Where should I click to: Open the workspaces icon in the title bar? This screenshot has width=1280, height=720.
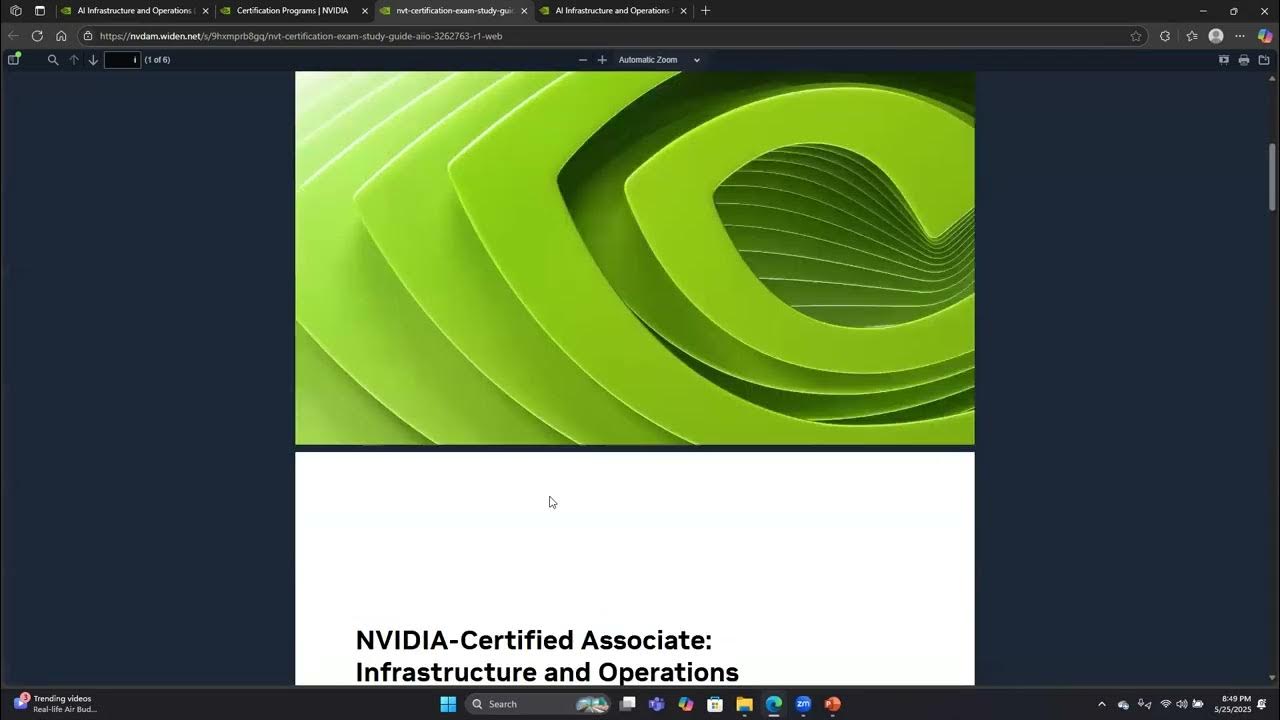[15, 11]
